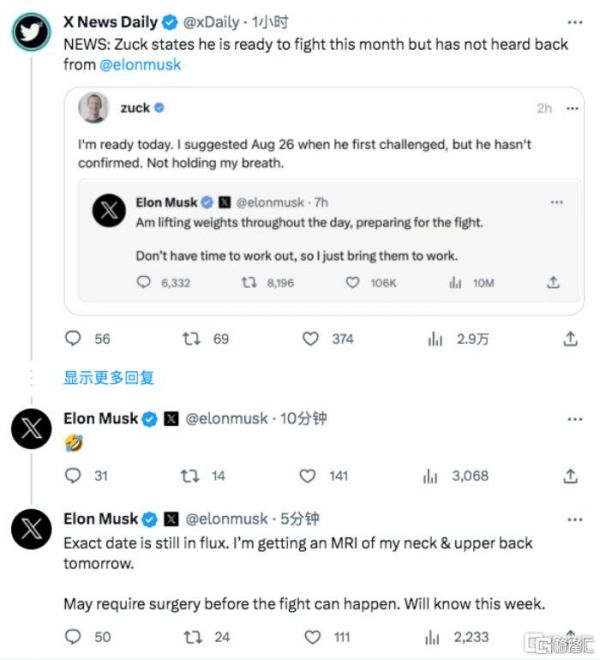The image size is (600, 660).
Task: View analytics of the X News Daily tweet
Action: pos(435,339)
